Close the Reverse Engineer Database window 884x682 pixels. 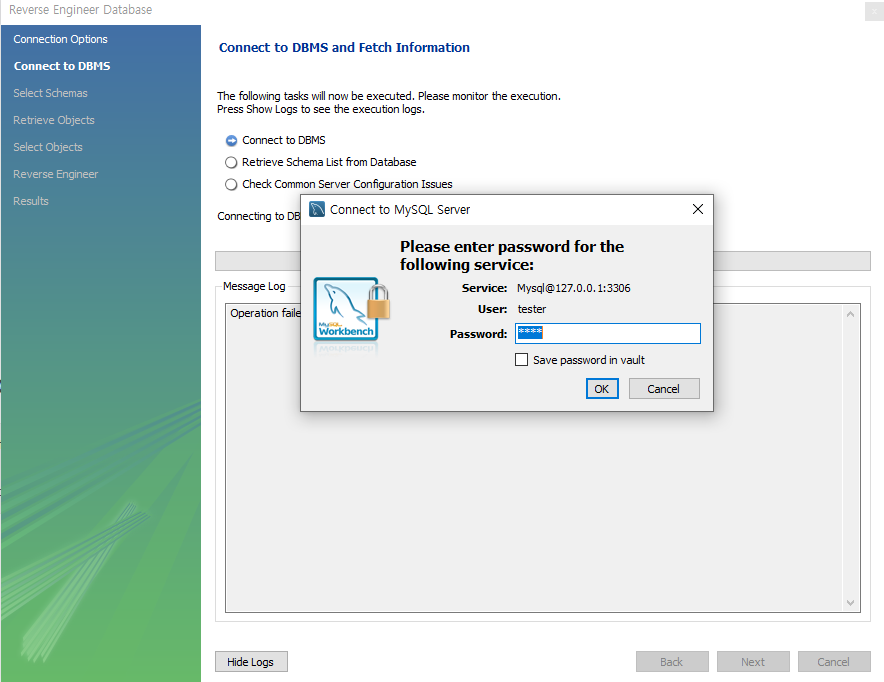point(874,11)
